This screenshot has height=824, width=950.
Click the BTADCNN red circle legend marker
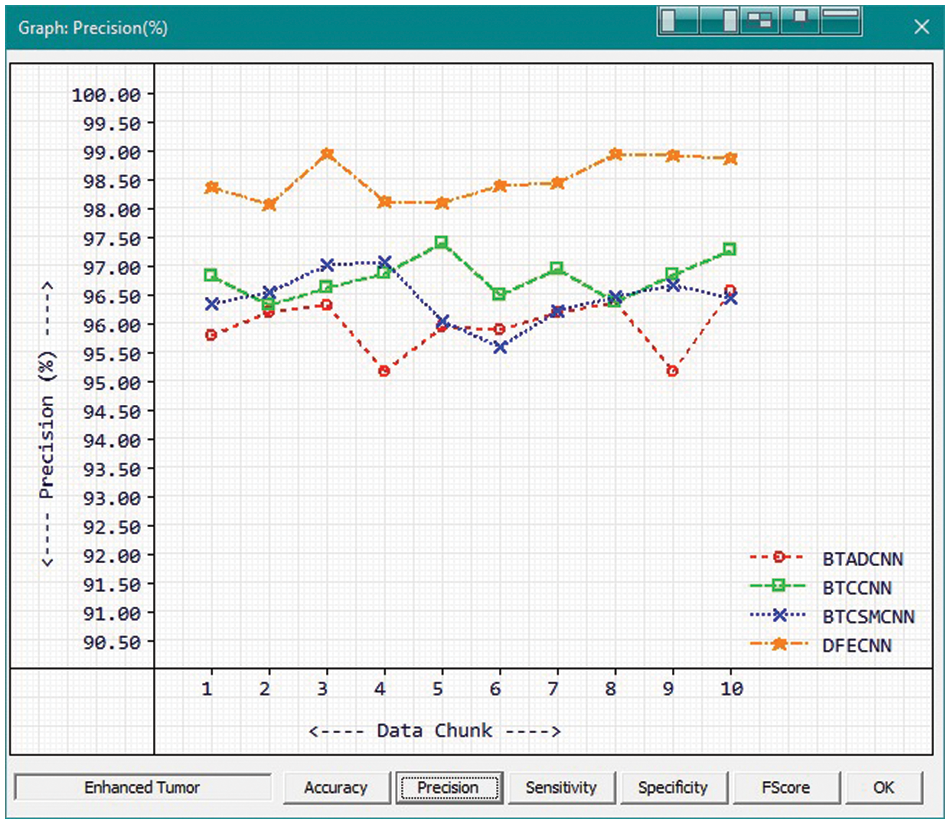781,558
